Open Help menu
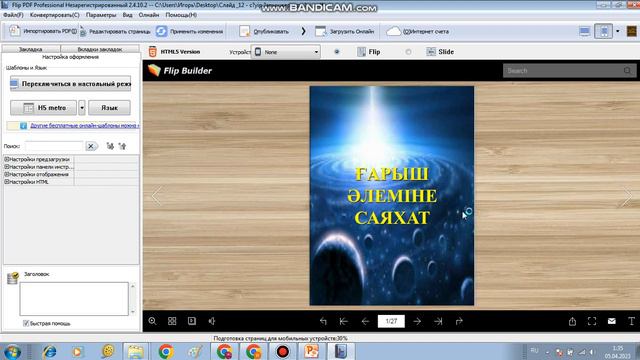 (x=181, y=15)
